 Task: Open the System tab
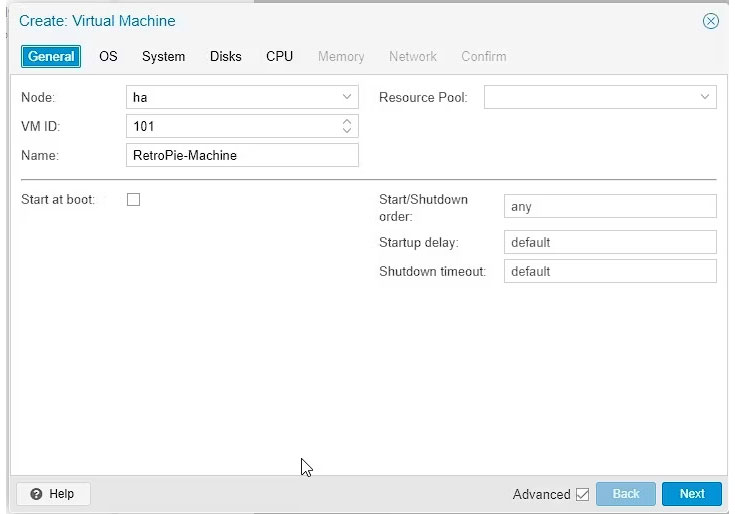(x=163, y=56)
